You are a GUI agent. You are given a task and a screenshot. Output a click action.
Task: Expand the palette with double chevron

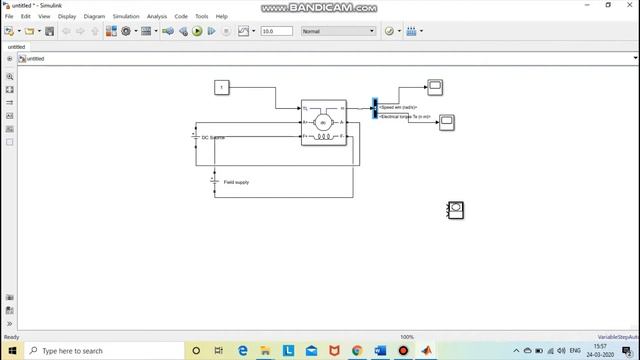tap(10, 324)
